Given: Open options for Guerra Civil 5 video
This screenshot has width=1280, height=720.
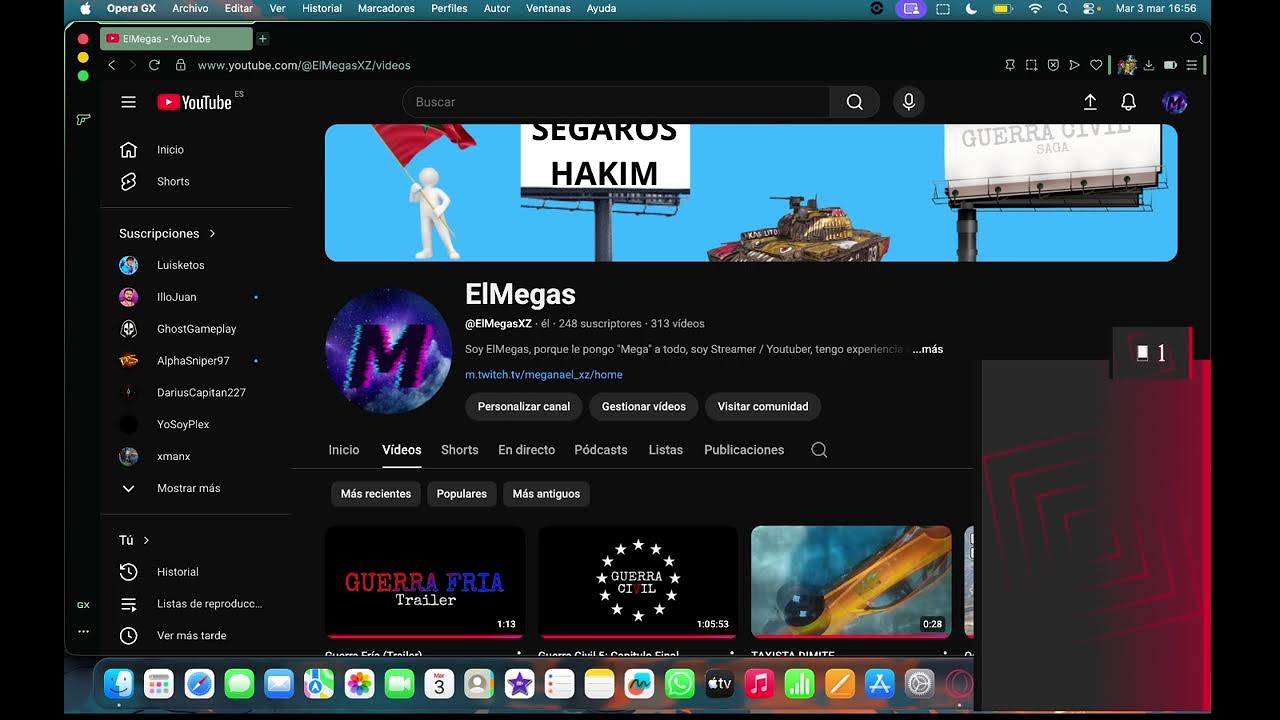Looking at the screenshot, I should 731,655.
